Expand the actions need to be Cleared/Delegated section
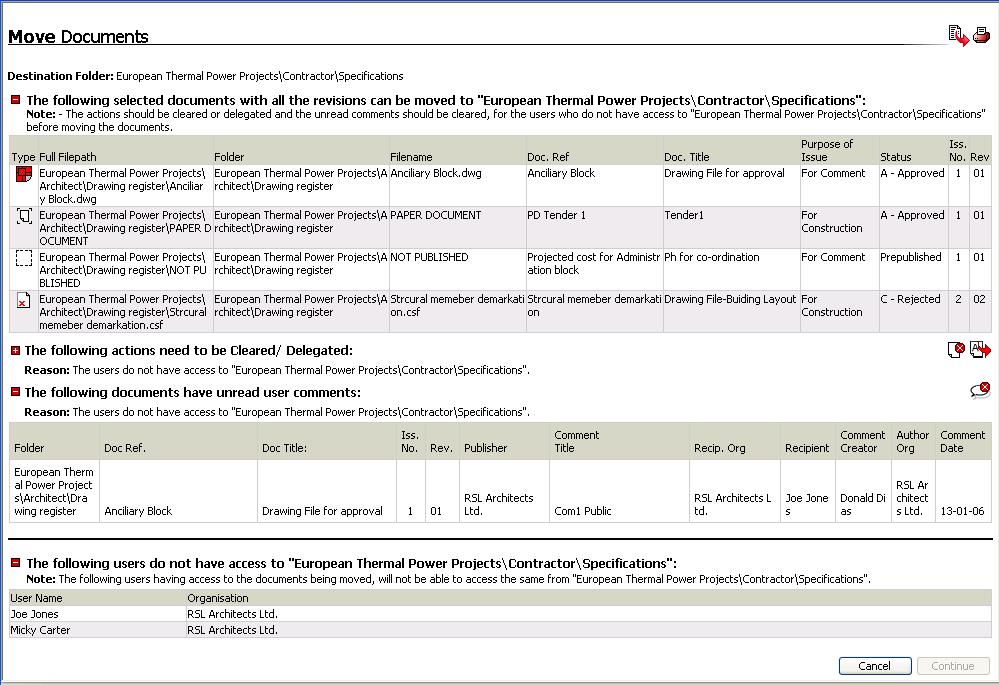The image size is (999, 685). click(15, 350)
